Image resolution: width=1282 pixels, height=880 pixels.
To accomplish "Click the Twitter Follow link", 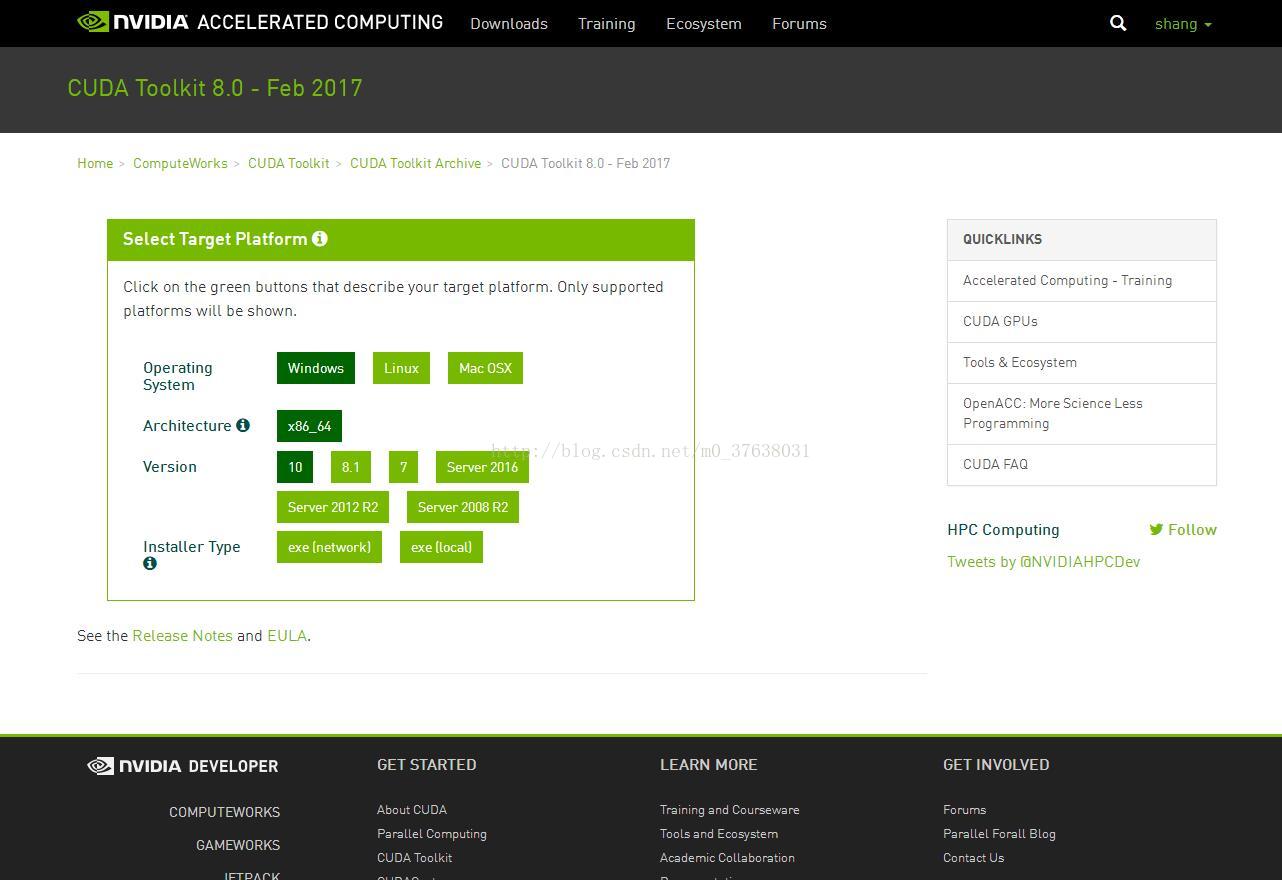I will click(1183, 530).
